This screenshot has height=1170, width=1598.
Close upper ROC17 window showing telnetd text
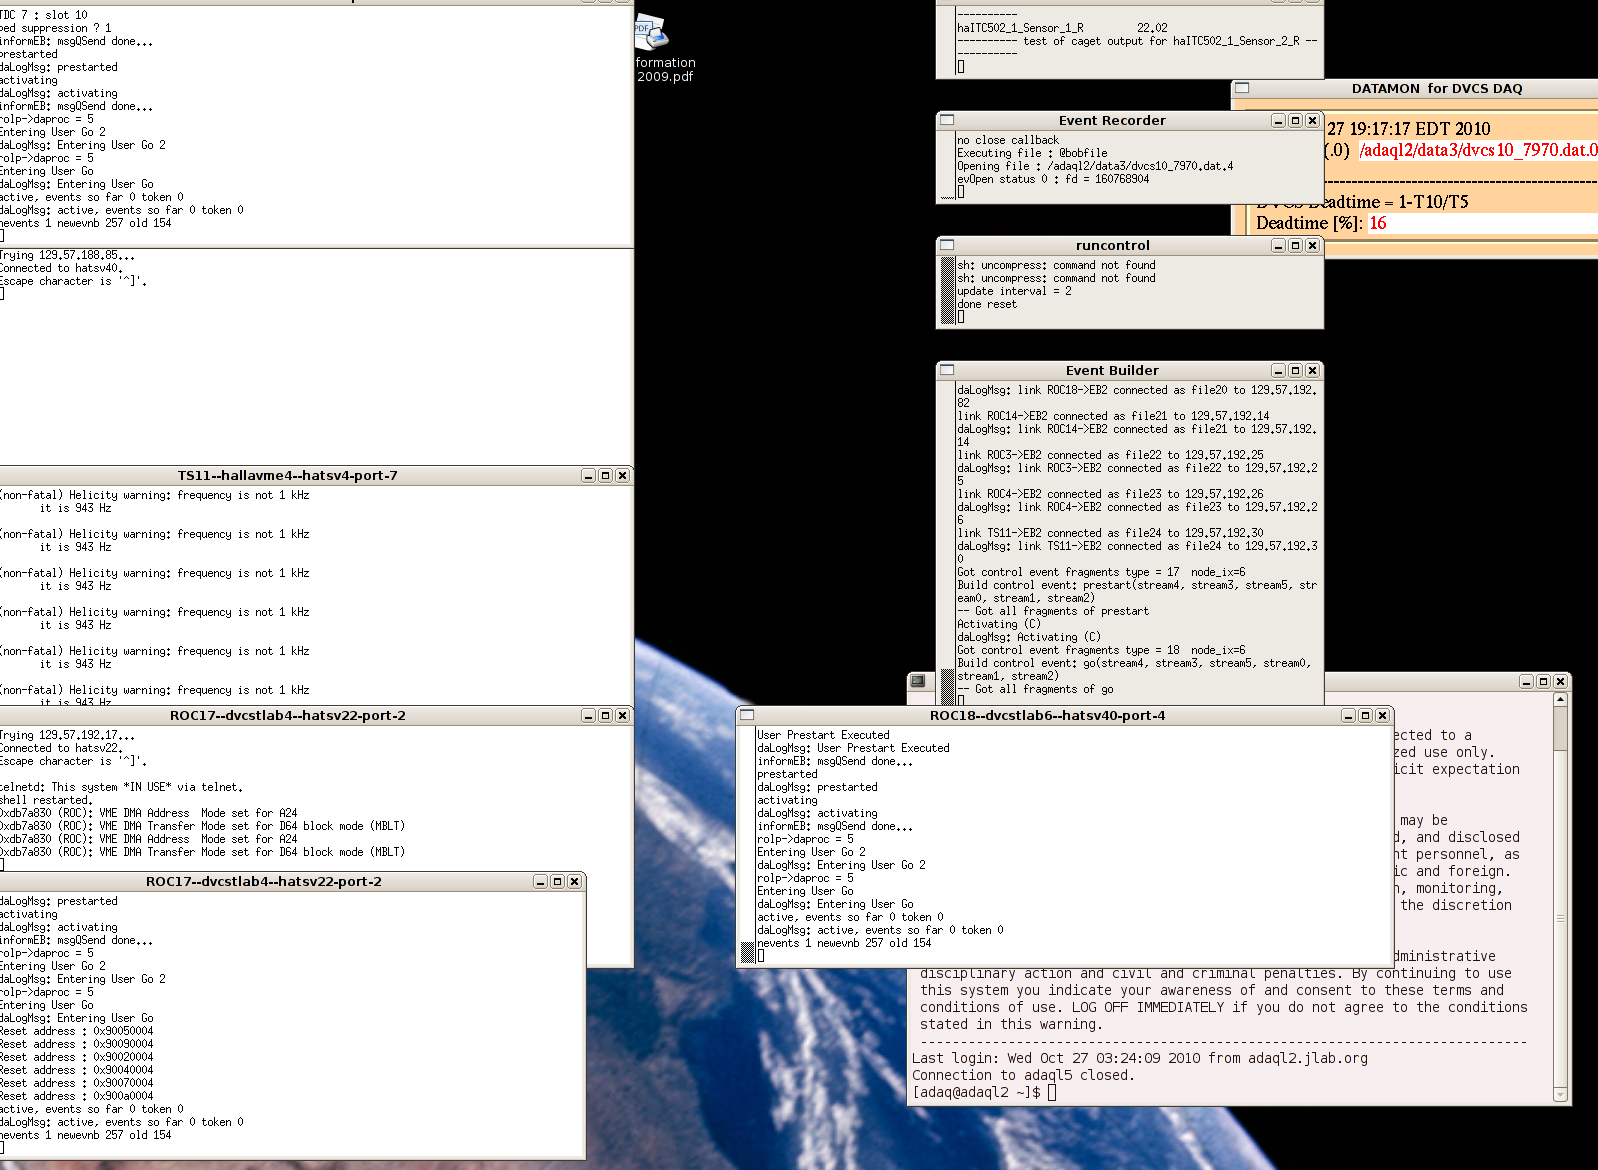click(622, 716)
